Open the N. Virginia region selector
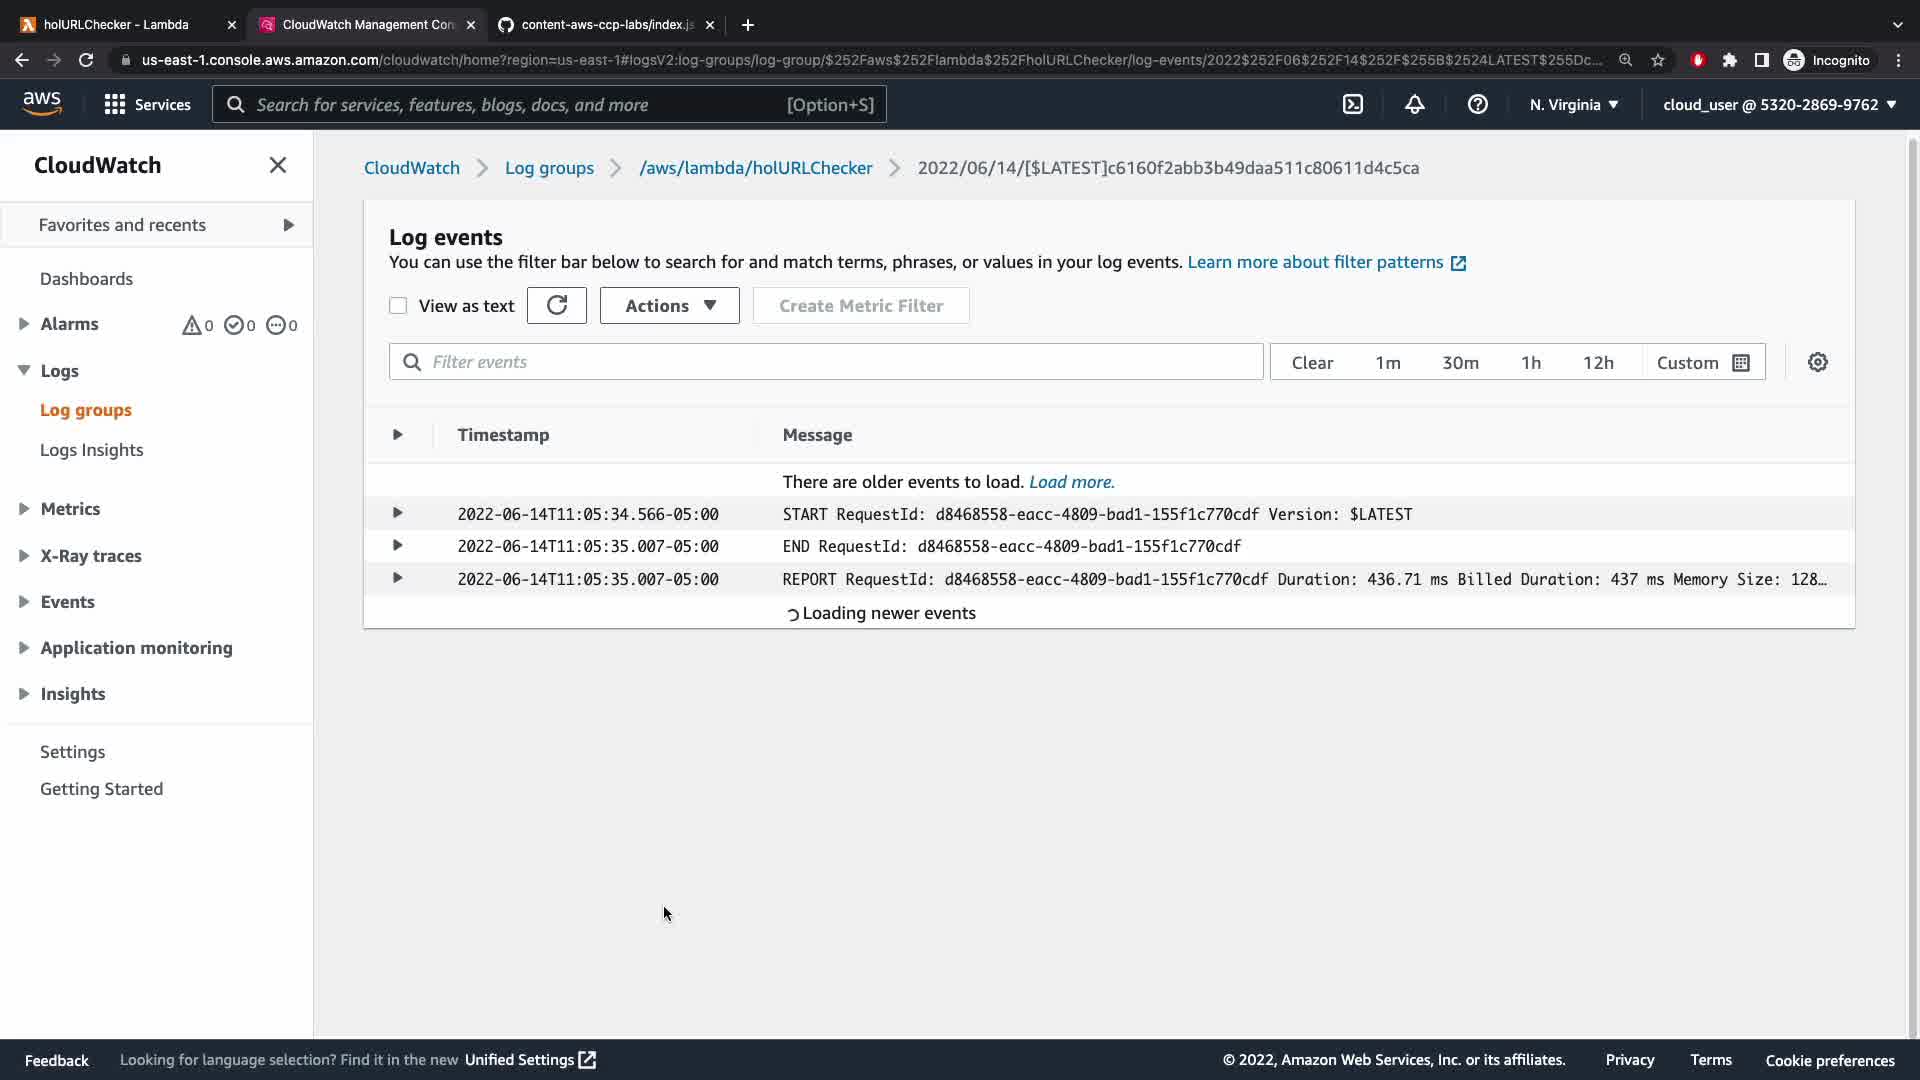This screenshot has width=1920, height=1080. coord(1573,104)
